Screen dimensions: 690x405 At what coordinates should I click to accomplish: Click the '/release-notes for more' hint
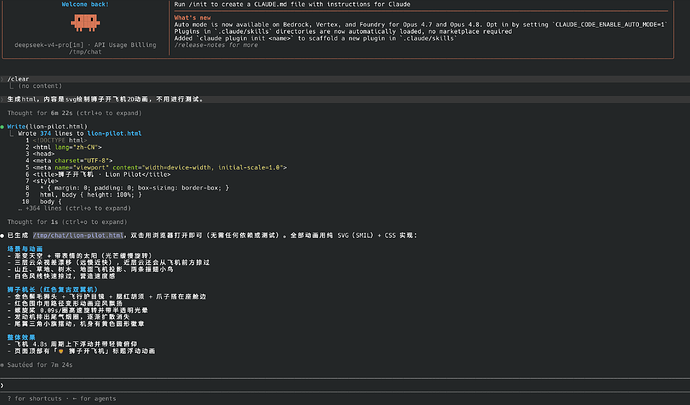click(216, 45)
